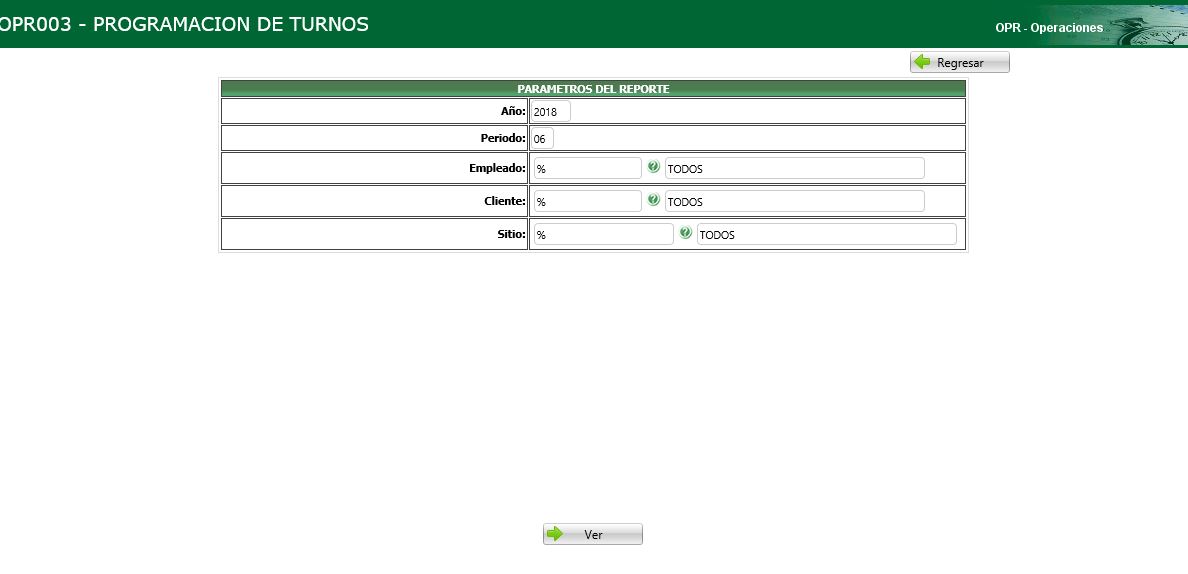The width and height of the screenshot is (1188, 574).
Task: Click the Empleado: label
Action: click(497, 168)
